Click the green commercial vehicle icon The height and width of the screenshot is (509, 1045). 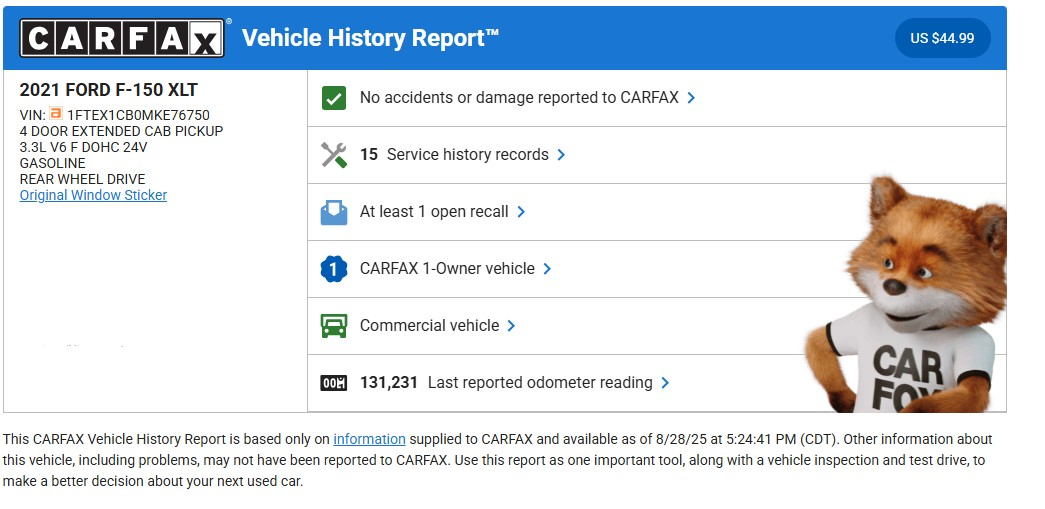333,326
